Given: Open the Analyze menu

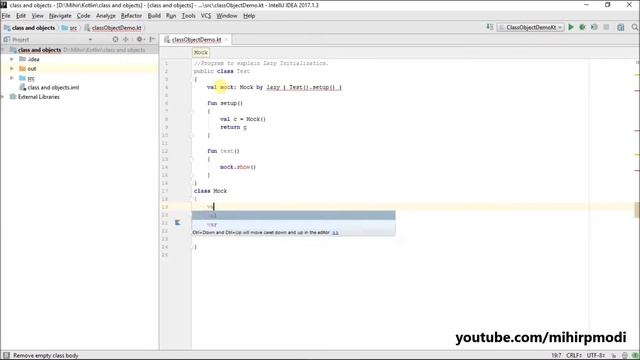Looking at the screenshot, I should click(106, 16).
